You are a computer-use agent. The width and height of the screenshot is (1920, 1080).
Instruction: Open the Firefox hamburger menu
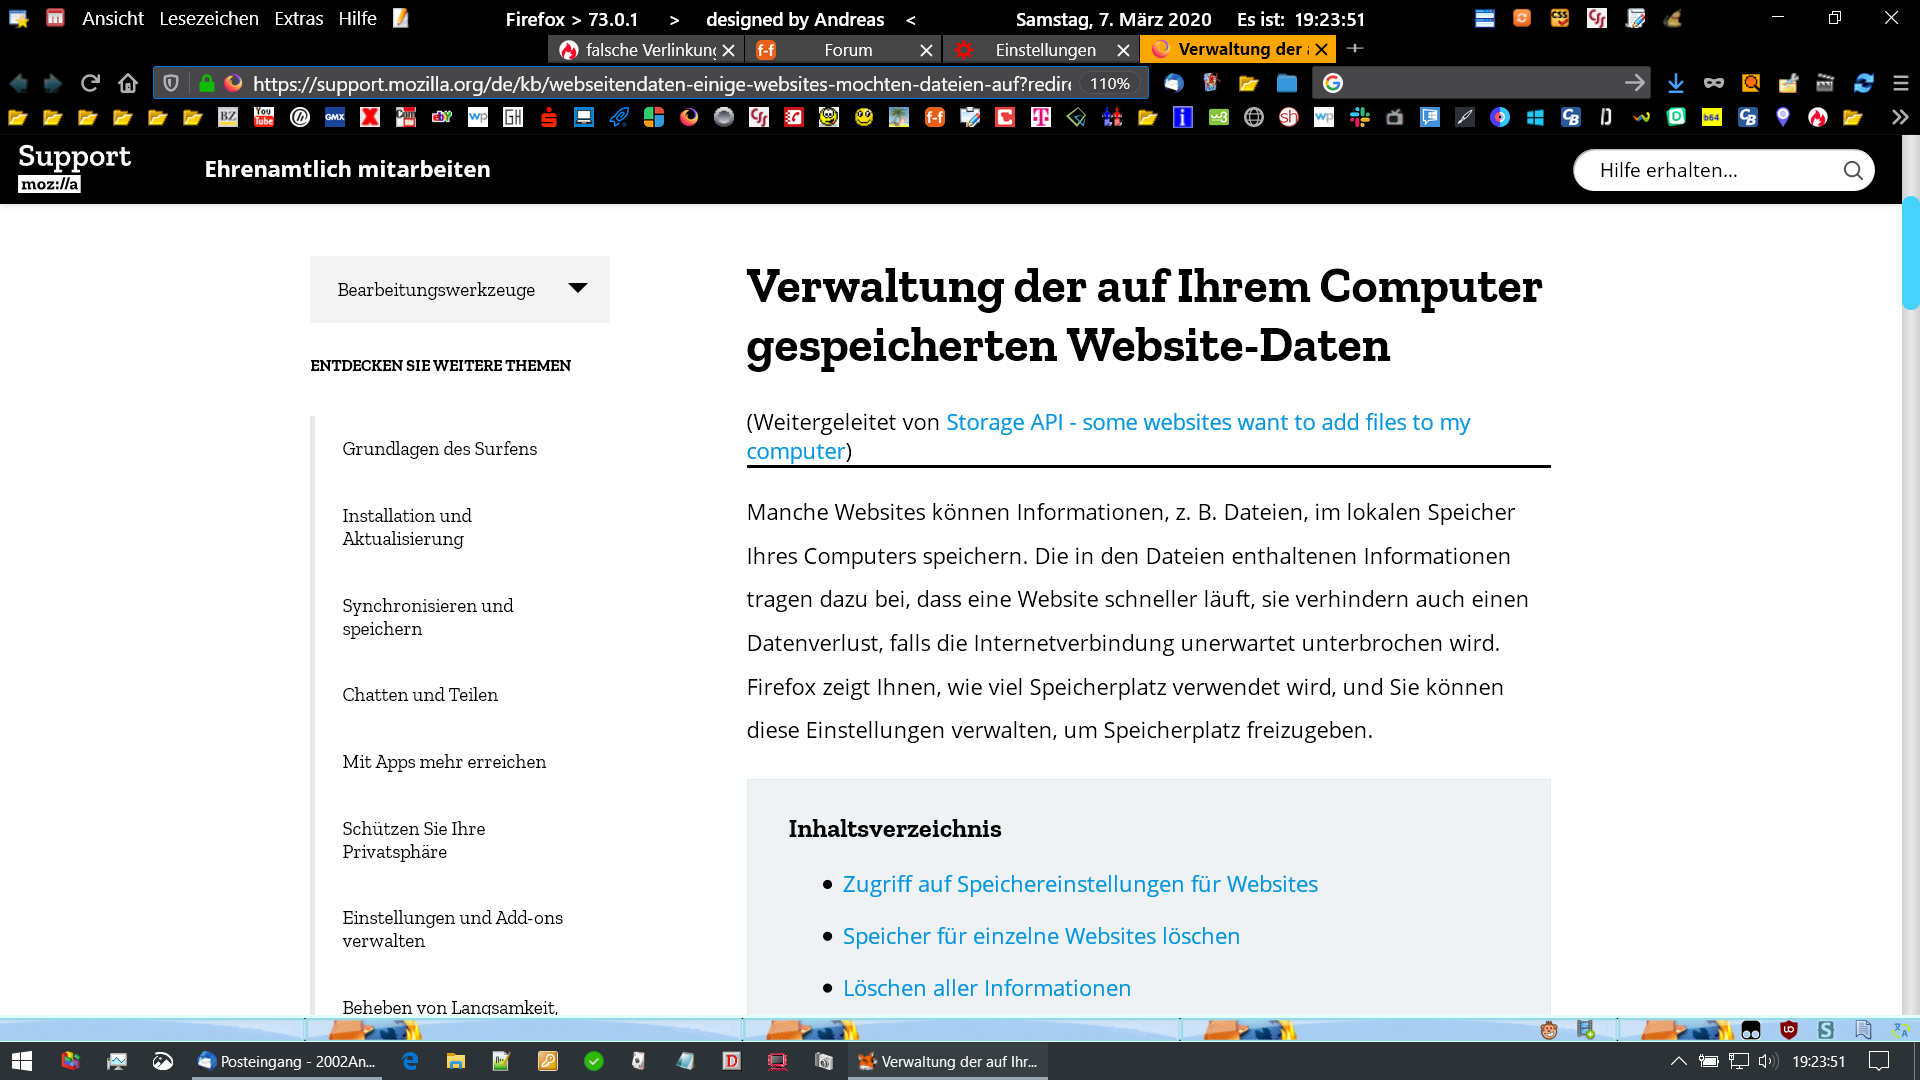click(1901, 83)
